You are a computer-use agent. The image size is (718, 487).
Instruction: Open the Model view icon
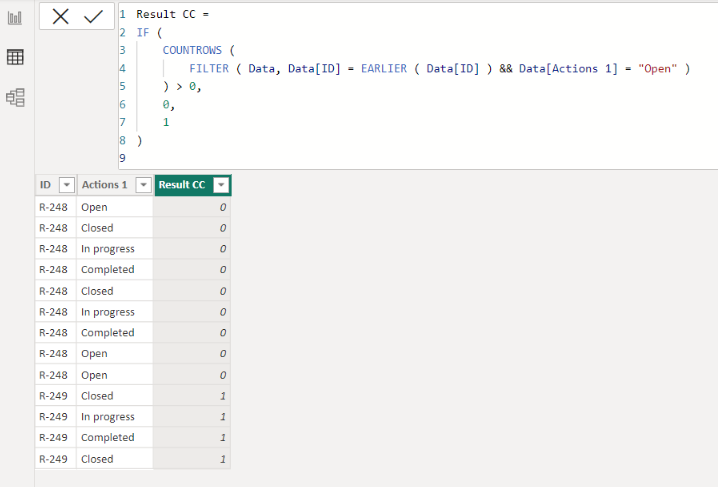pyautogui.click(x=15, y=97)
